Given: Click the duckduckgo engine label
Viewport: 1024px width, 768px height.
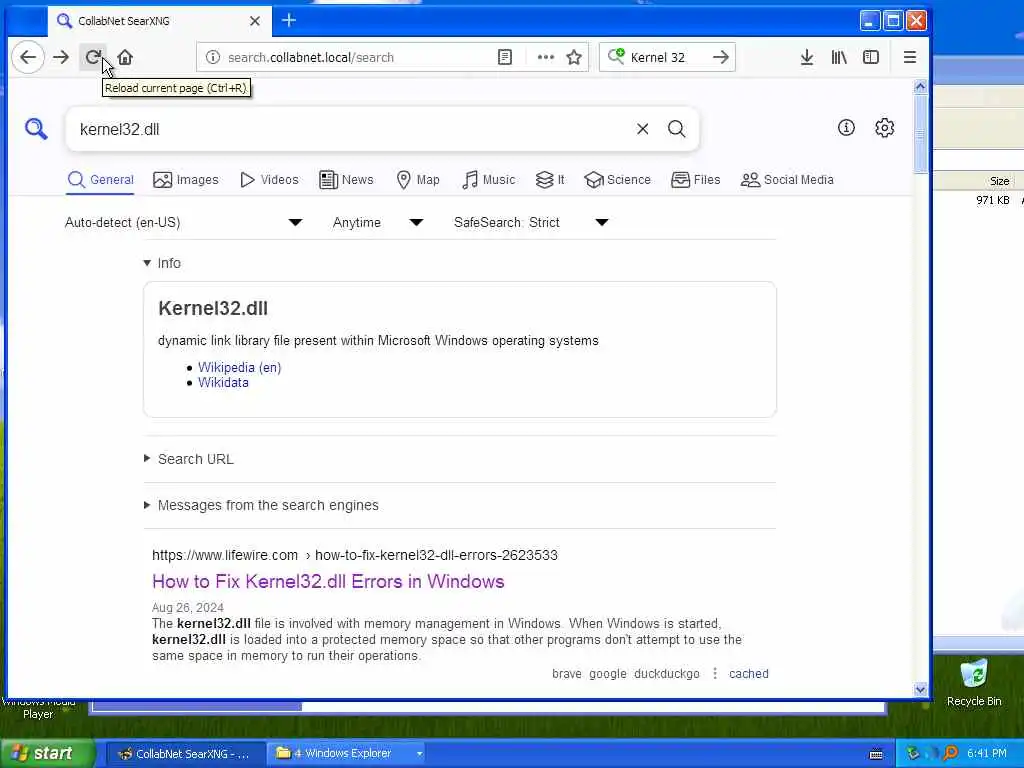Looking at the screenshot, I should [666, 673].
